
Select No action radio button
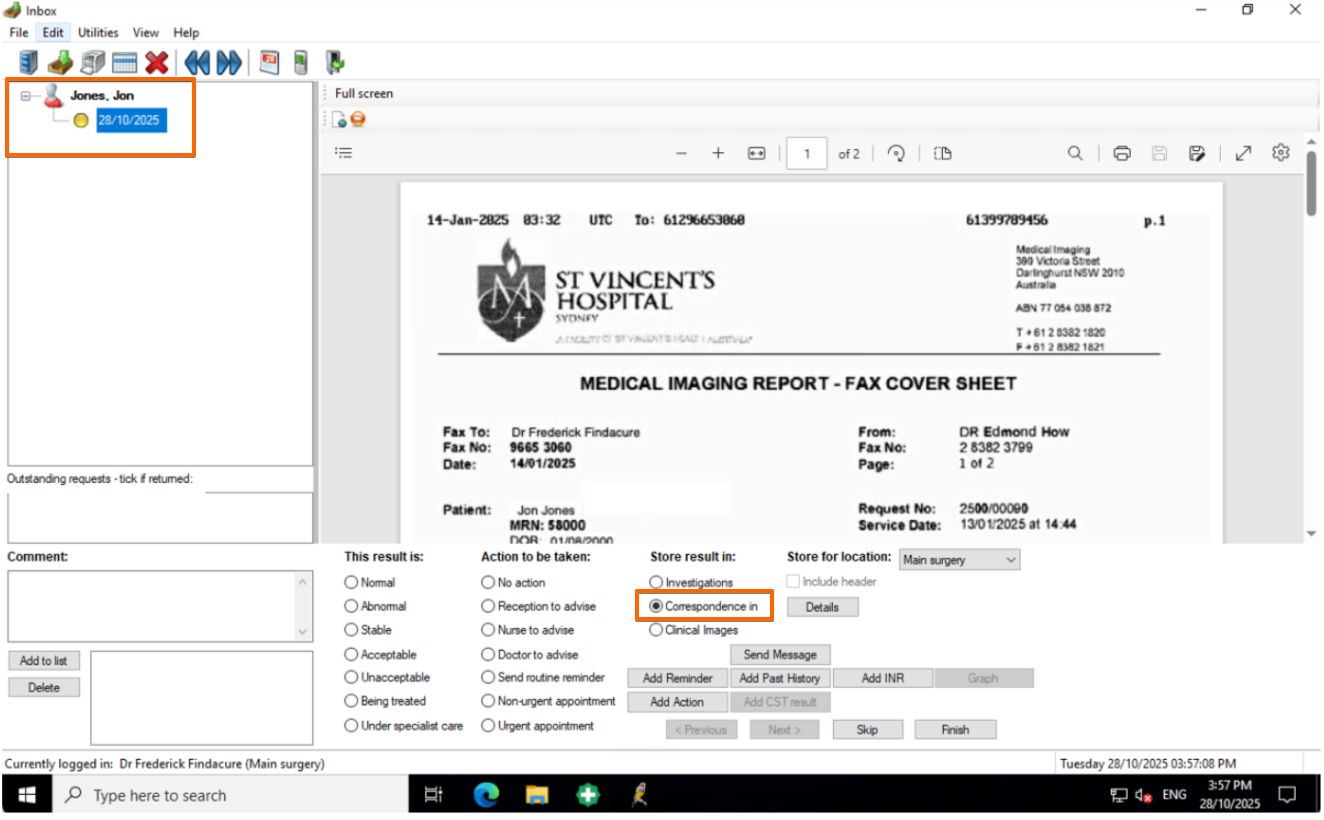point(488,582)
